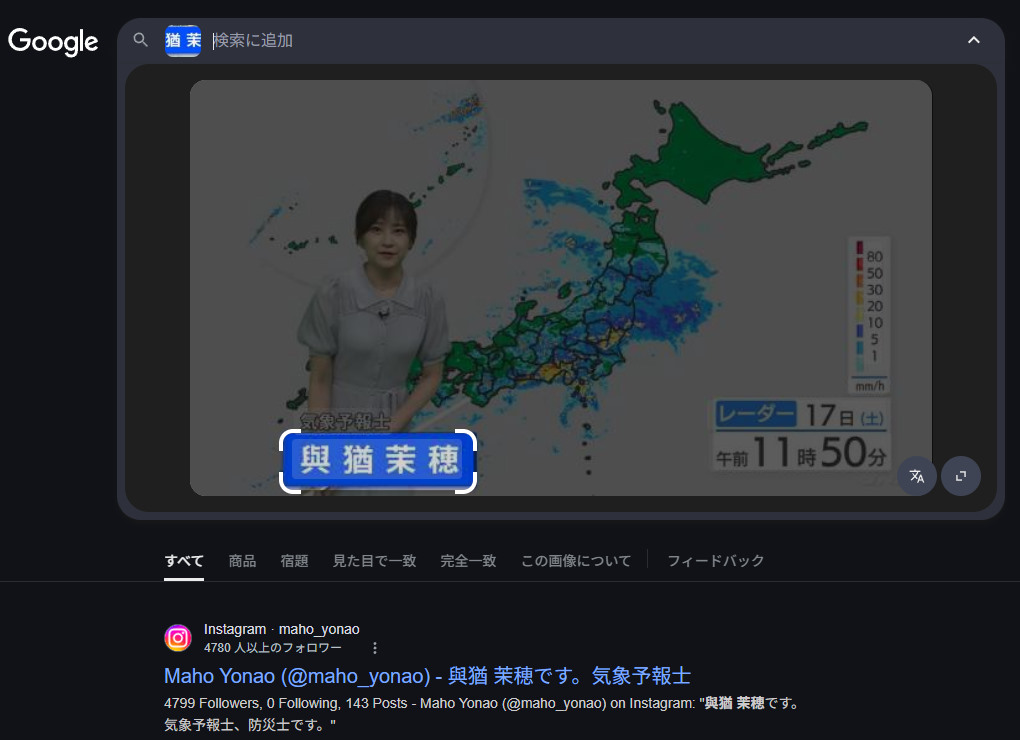Open the 完全一致 tab
This screenshot has width=1020, height=740.
click(468, 561)
